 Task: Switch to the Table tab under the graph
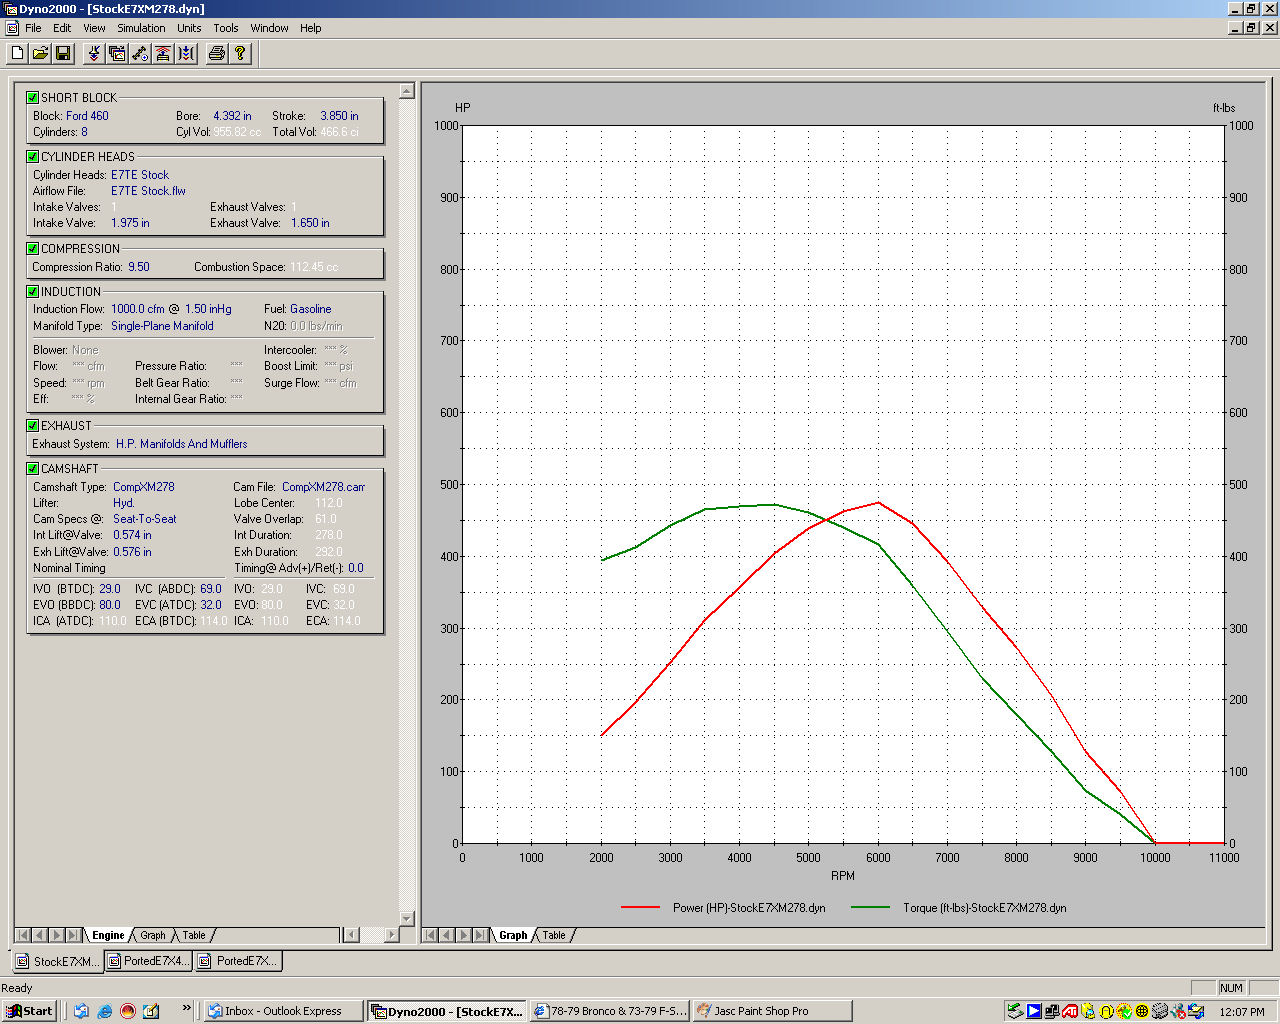point(554,936)
